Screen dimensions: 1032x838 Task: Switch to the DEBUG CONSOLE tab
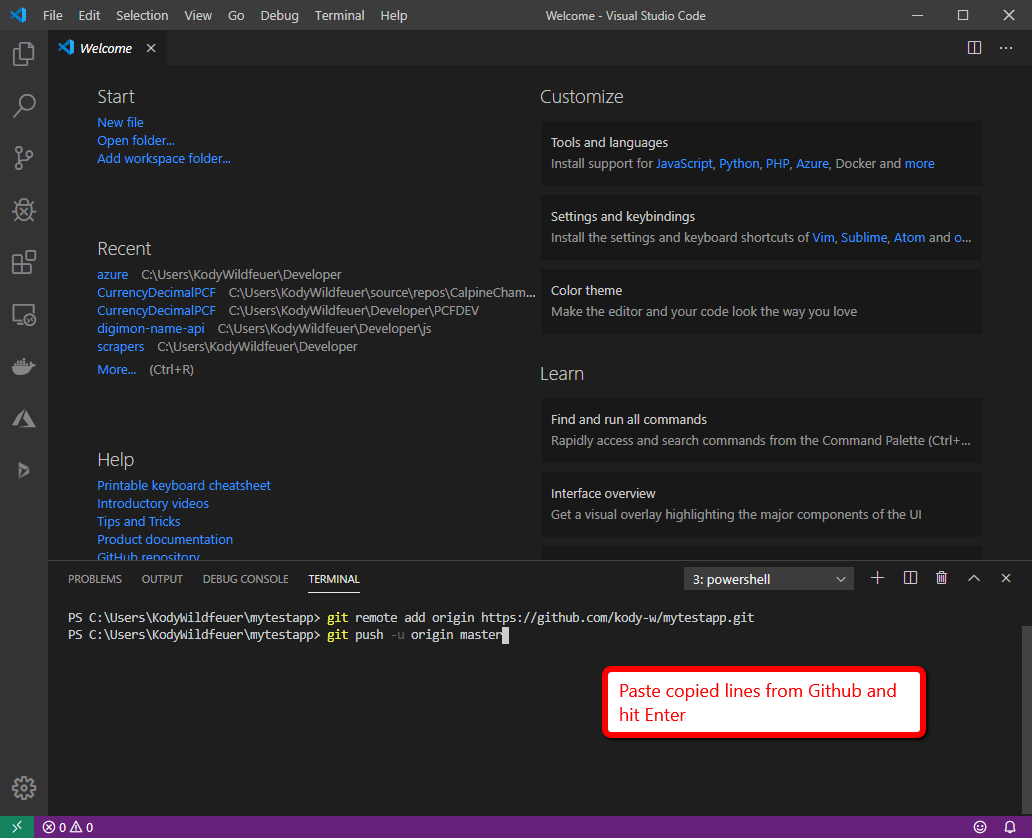(x=245, y=579)
